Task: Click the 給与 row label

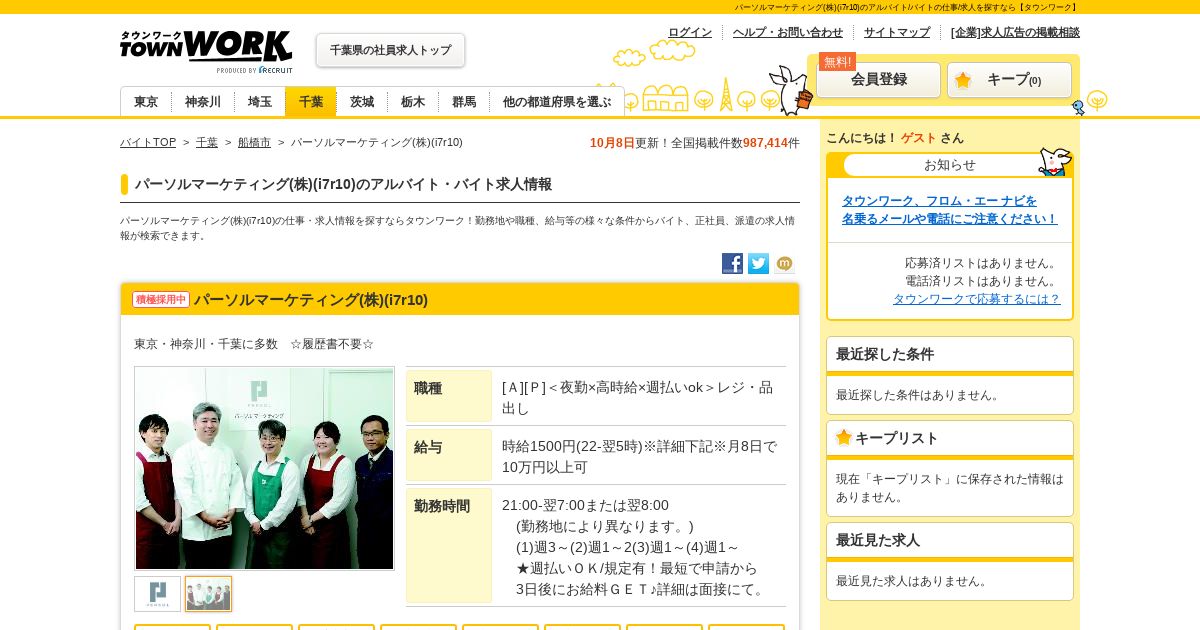Action: click(449, 455)
